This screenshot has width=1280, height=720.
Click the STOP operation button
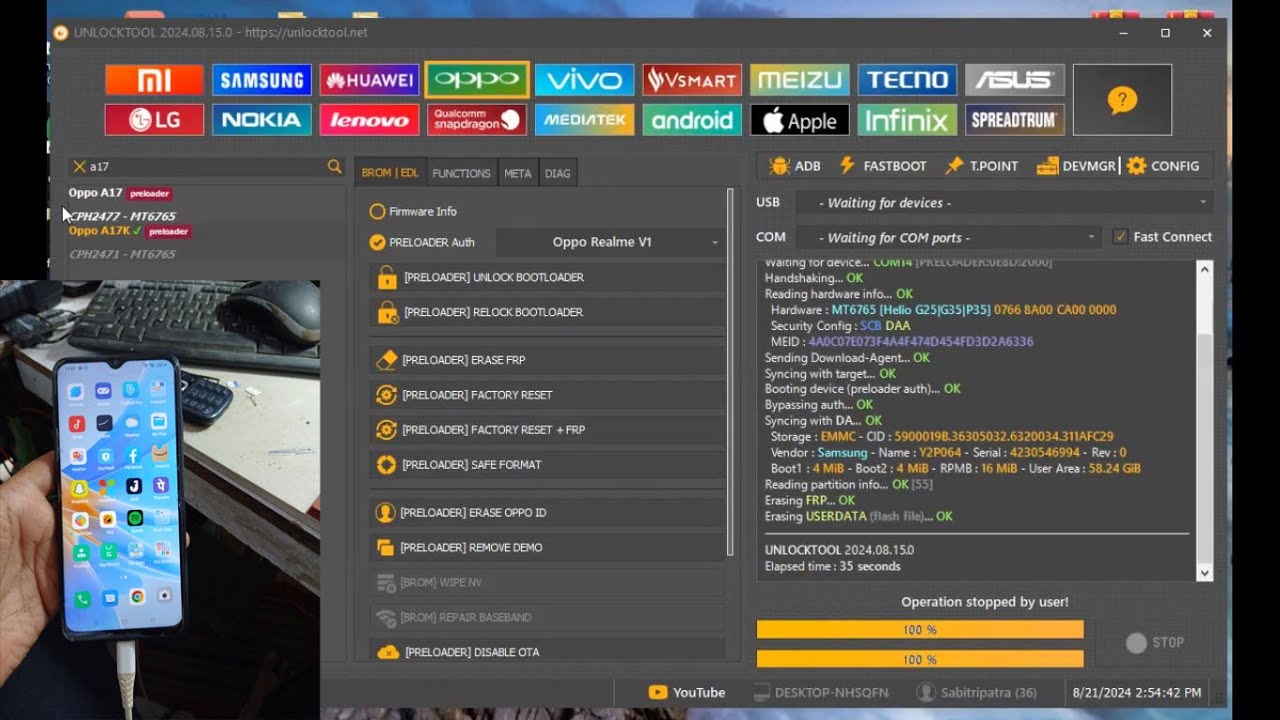1154,643
